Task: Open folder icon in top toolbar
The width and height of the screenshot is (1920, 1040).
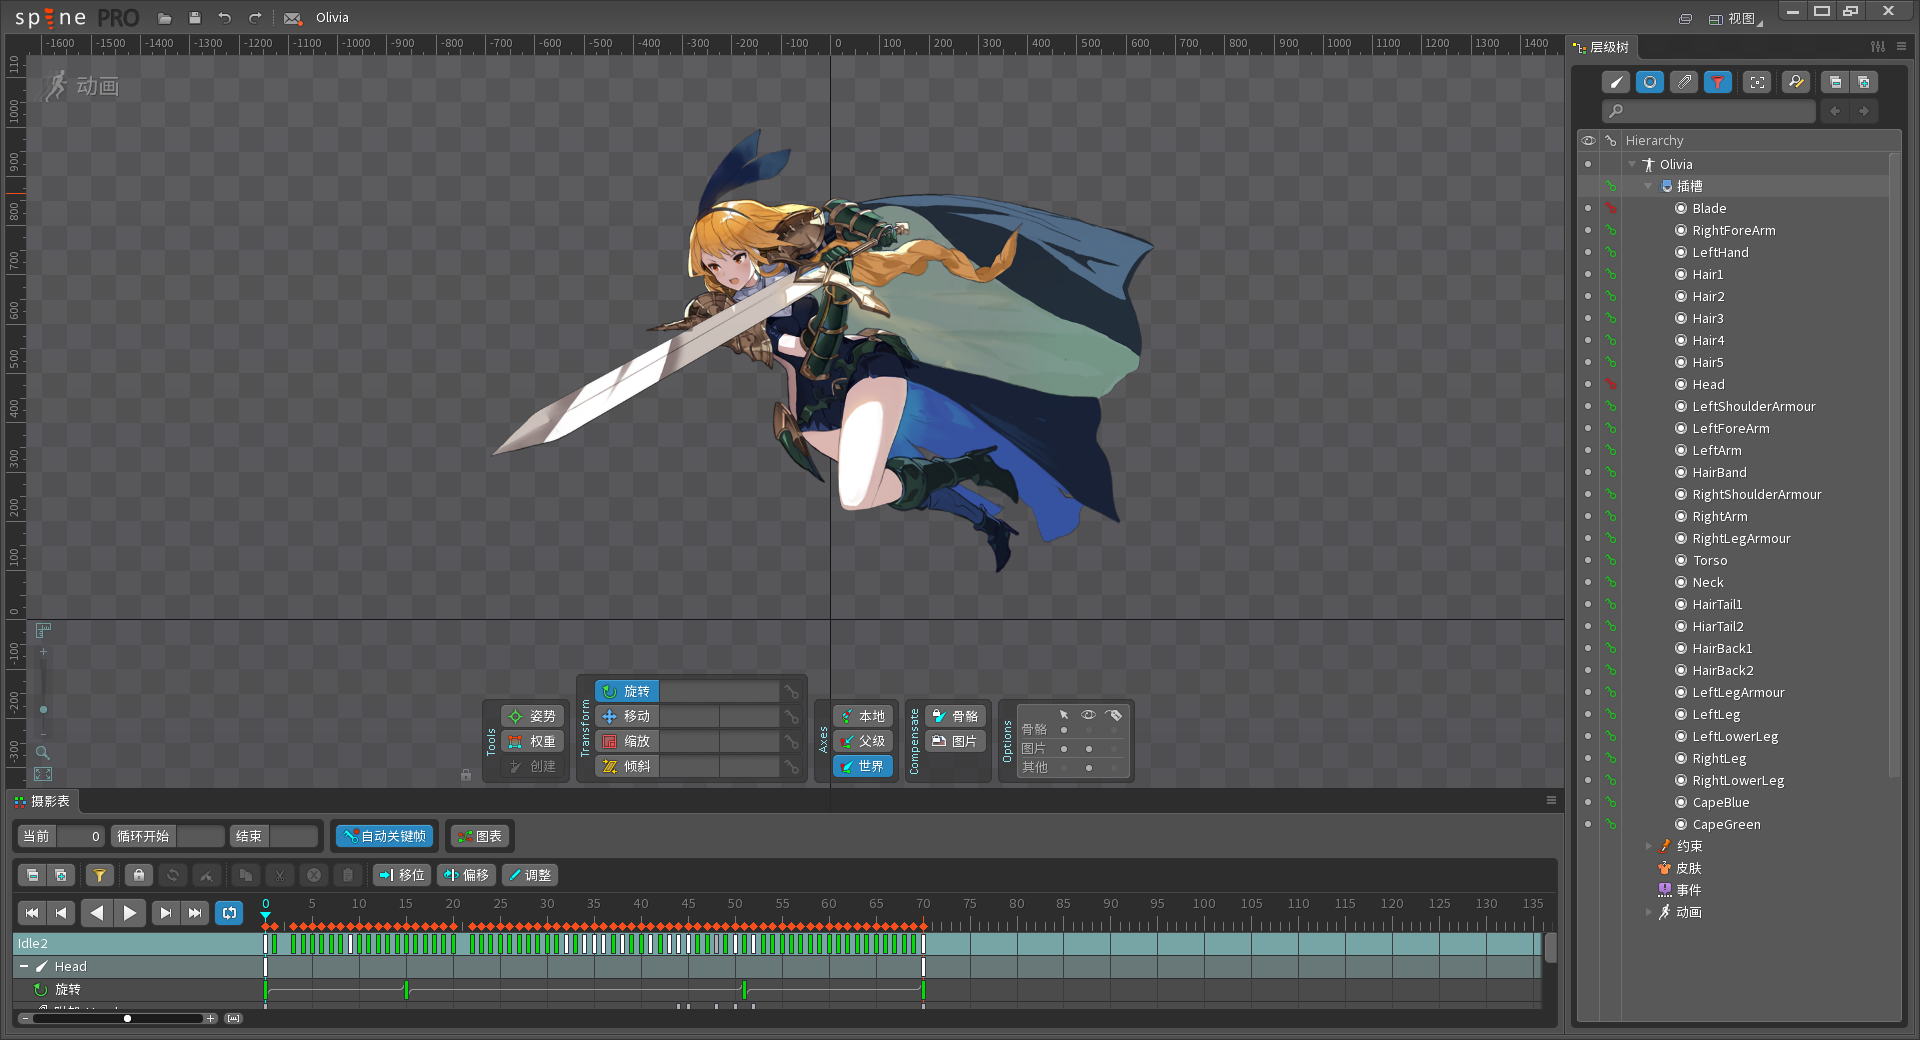Action: 165,18
